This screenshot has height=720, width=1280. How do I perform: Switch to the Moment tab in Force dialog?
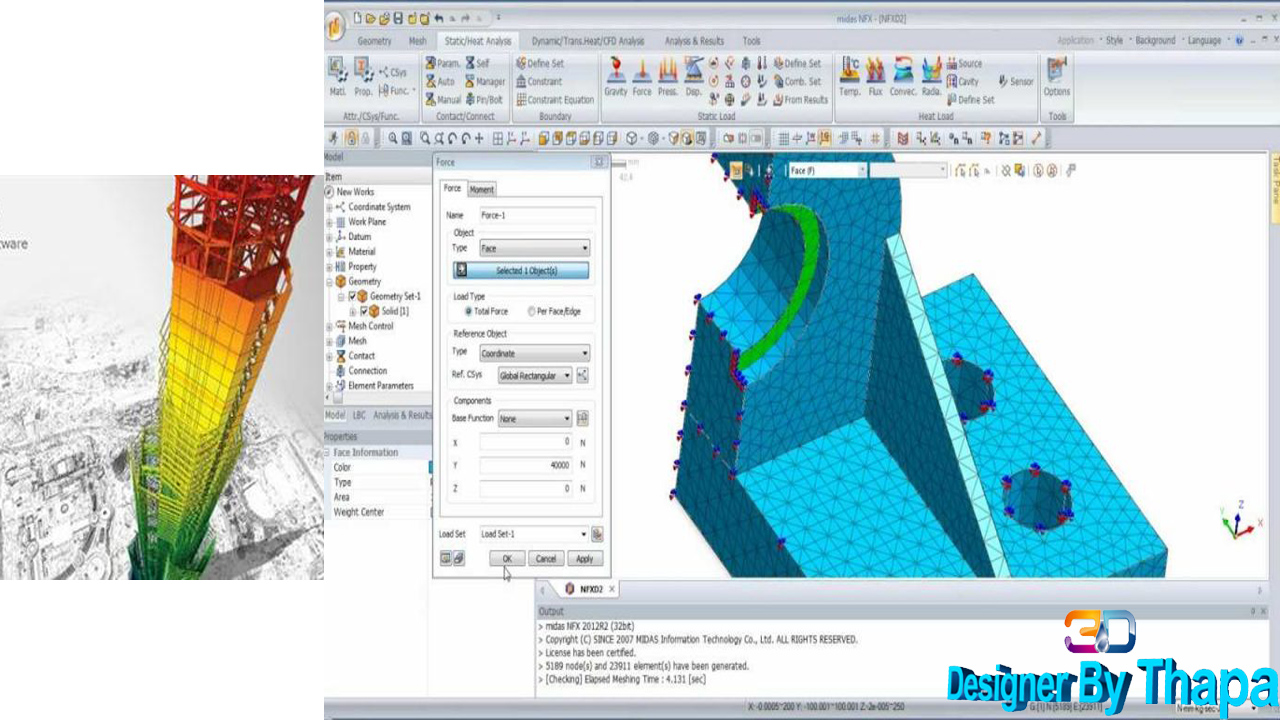point(482,189)
